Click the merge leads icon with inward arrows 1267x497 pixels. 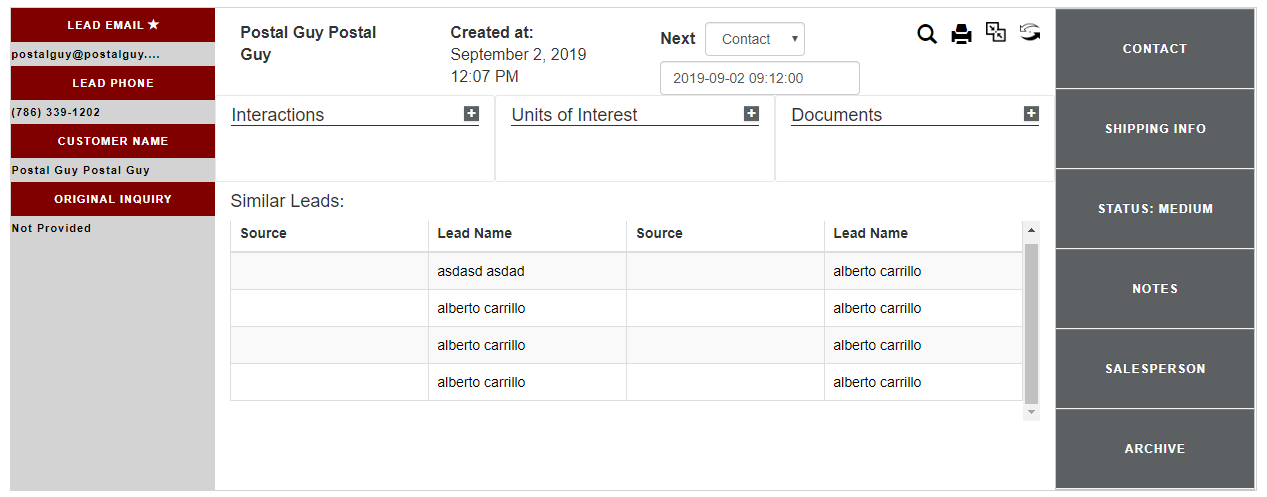tap(996, 33)
